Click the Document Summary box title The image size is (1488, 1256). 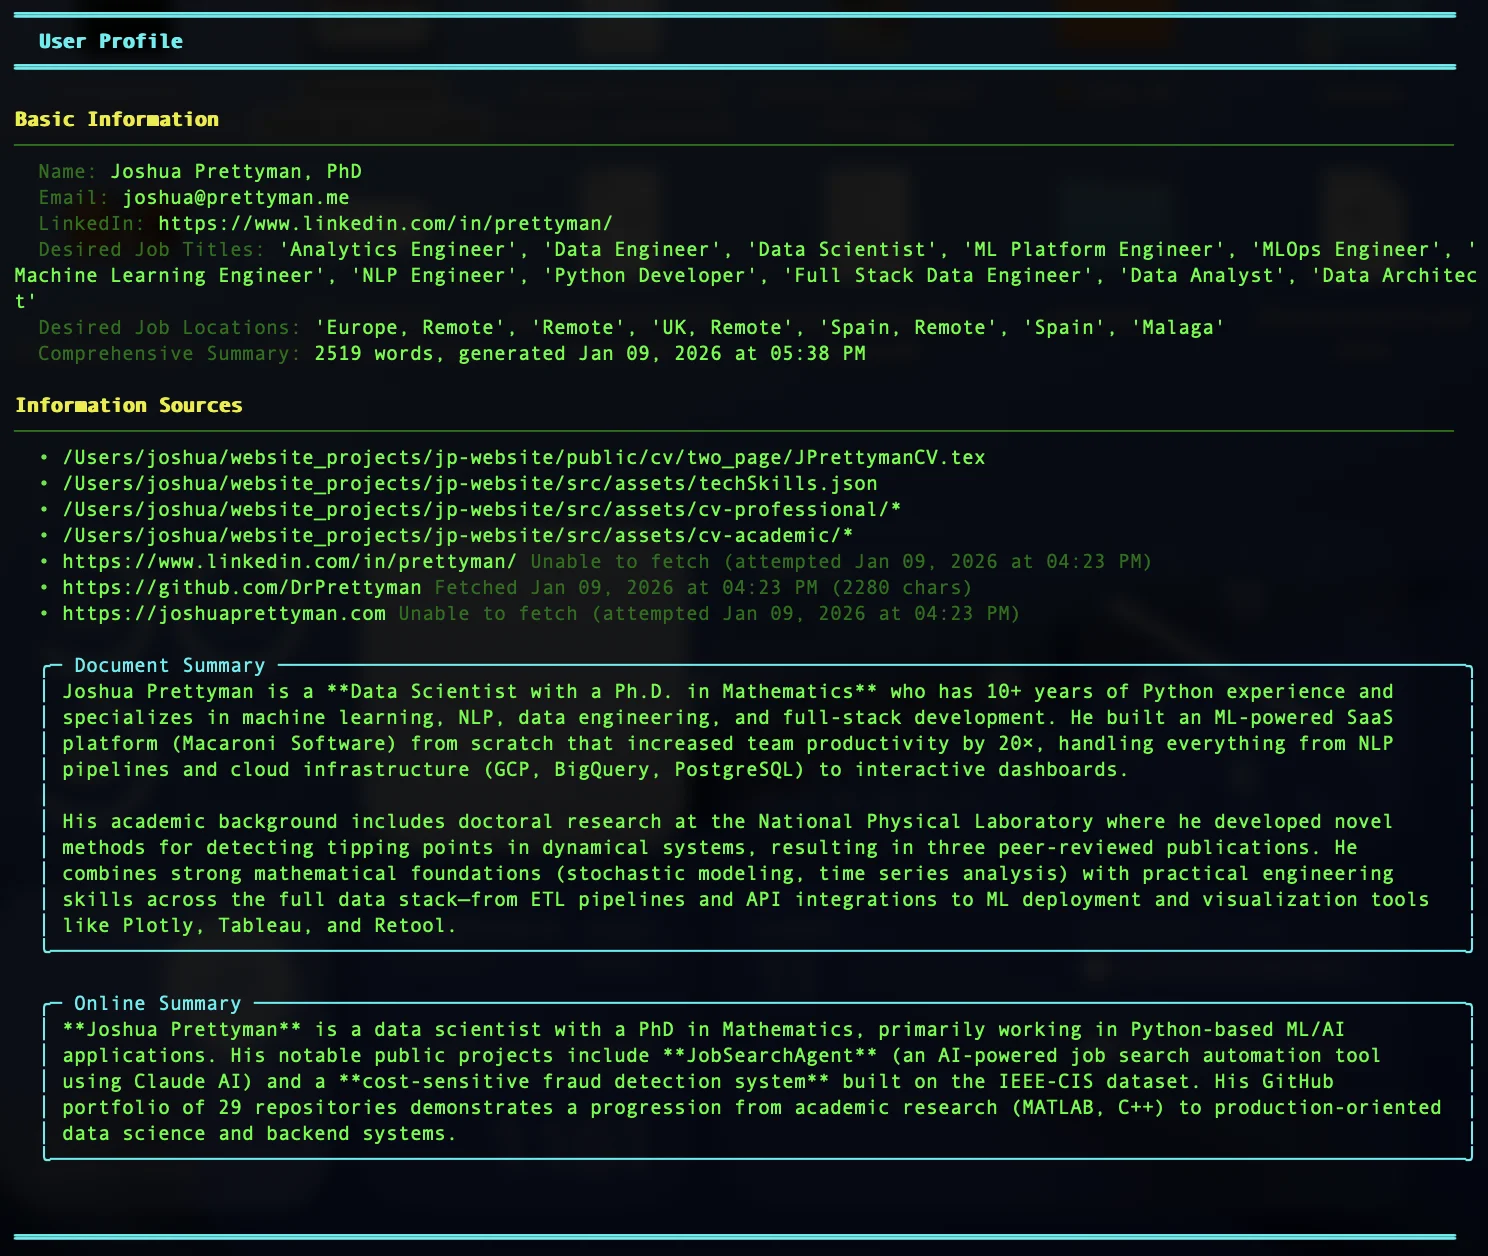click(x=170, y=666)
